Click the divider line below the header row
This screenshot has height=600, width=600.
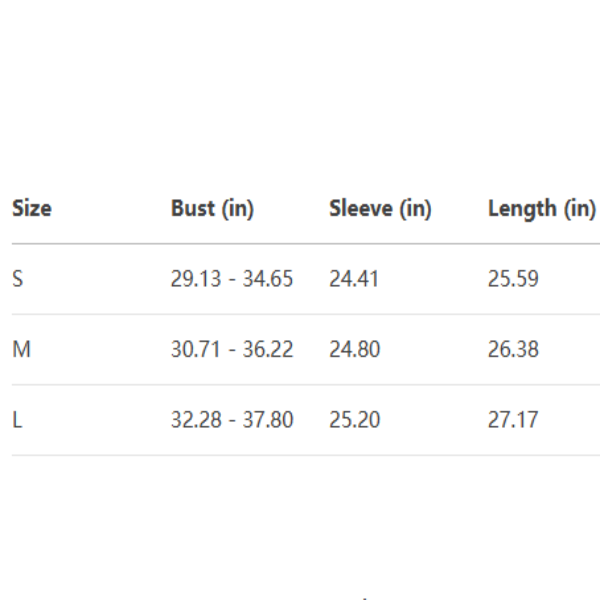point(300,243)
